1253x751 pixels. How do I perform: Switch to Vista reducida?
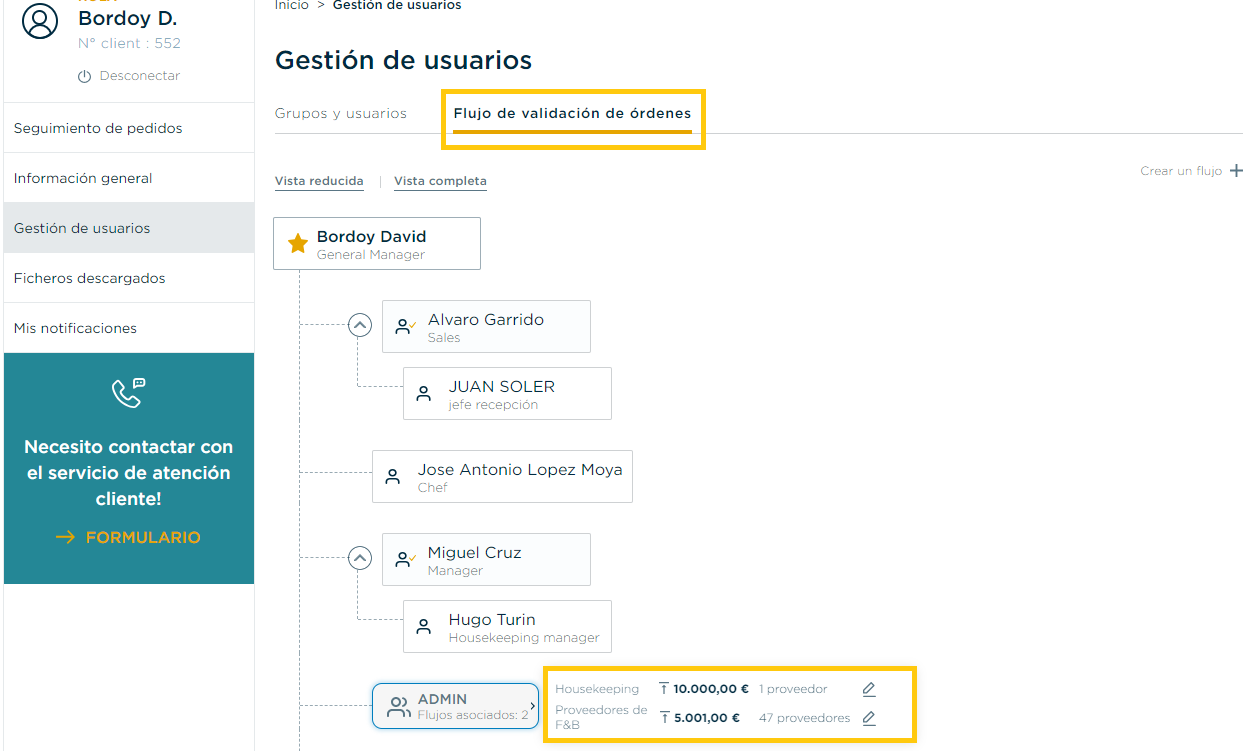coord(319,181)
